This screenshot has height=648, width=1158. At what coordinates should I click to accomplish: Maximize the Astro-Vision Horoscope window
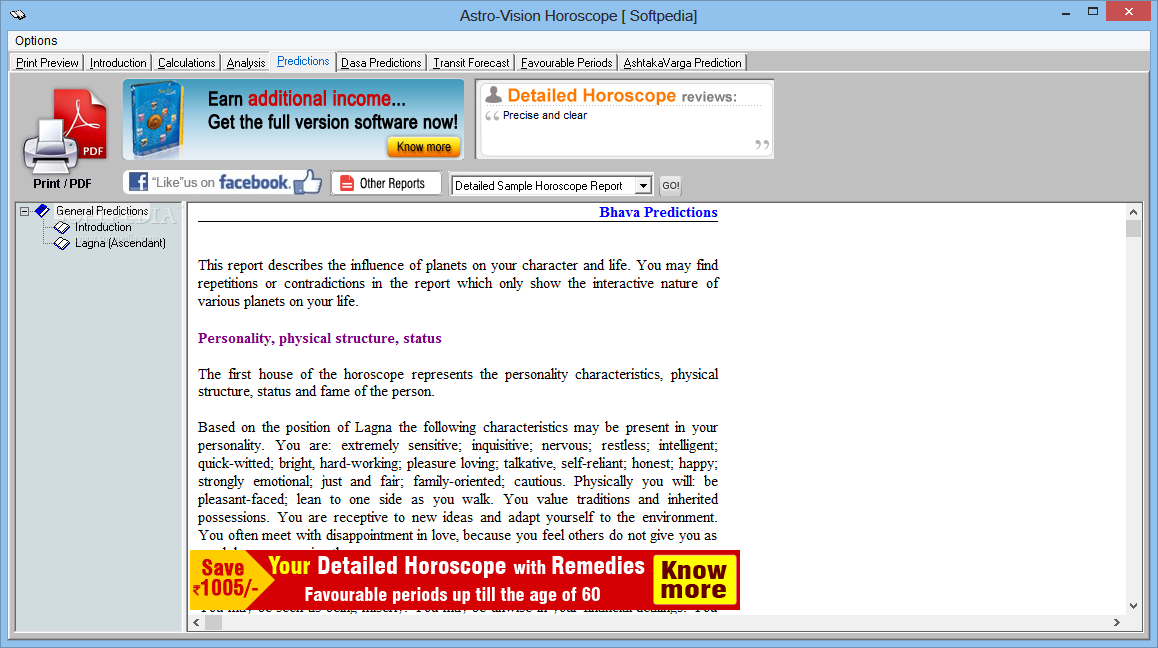pyautogui.click(x=1093, y=12)
